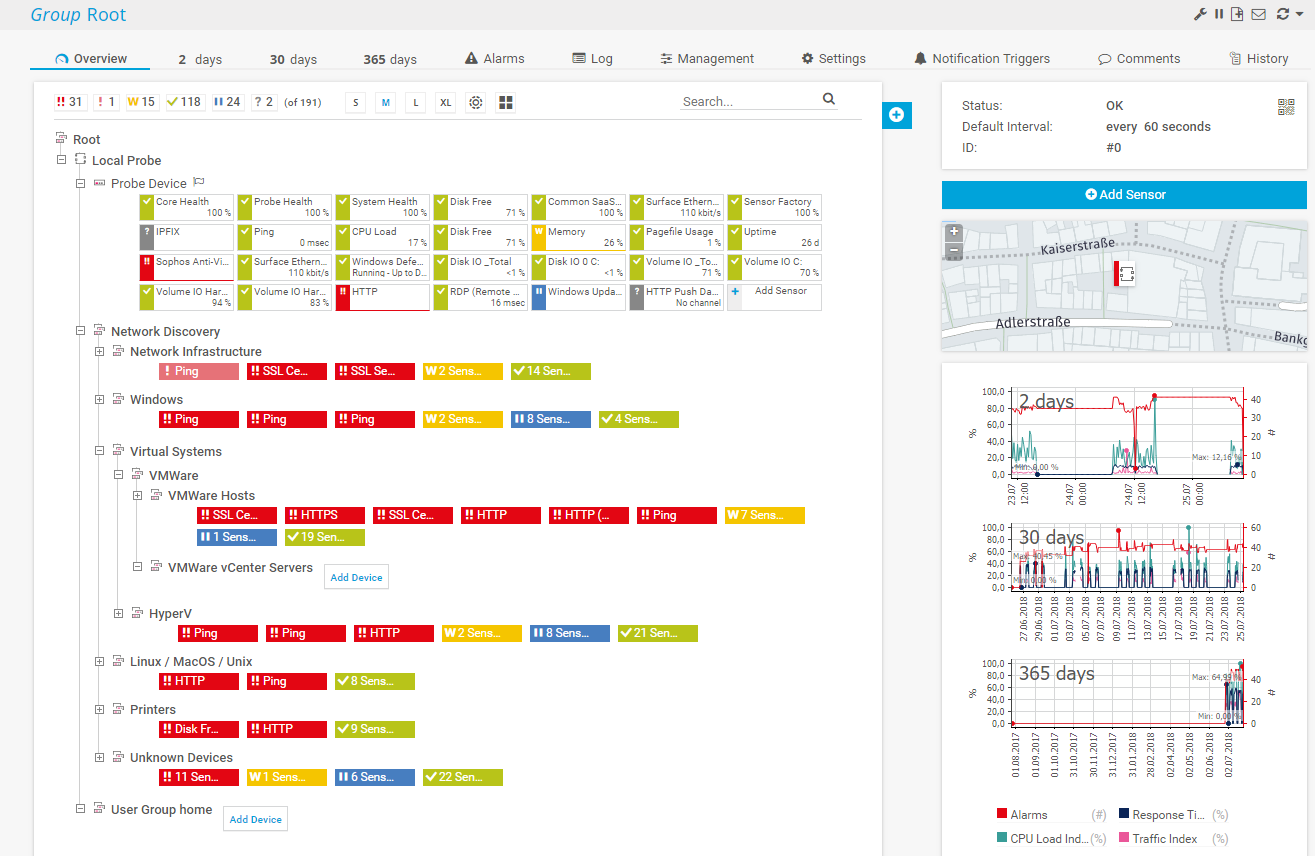Open the QR code icon in status panel
The width and height of the screenshot is (1315, 856).
(x=1285, y=107)
